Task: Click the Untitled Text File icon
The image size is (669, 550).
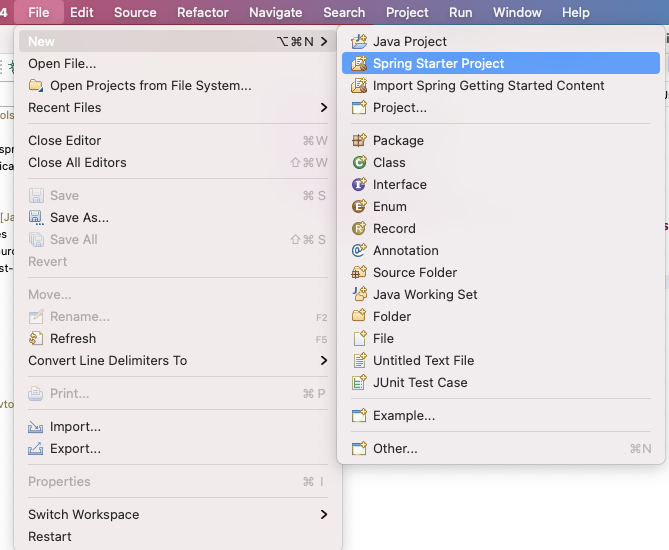Action: coord(359,361)
